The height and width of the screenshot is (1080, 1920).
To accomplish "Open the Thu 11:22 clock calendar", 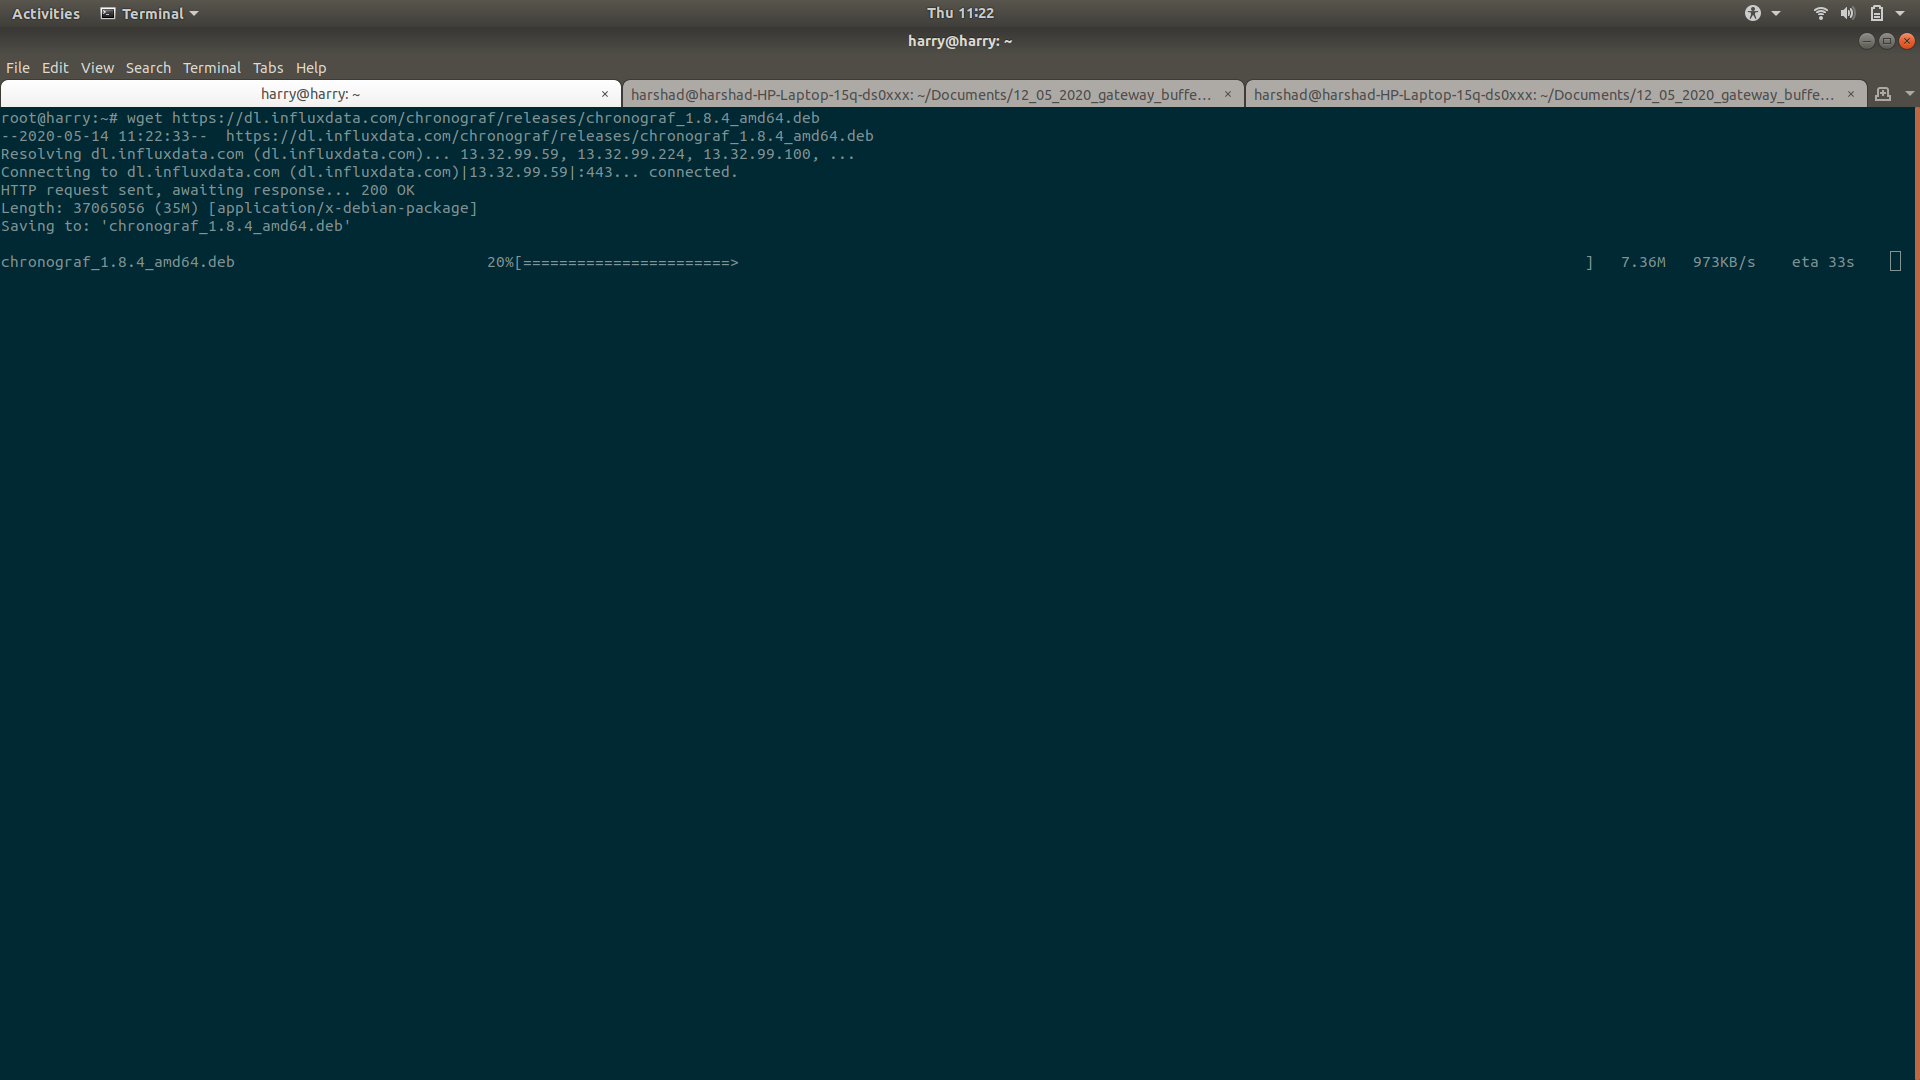I will click(960, 13).
